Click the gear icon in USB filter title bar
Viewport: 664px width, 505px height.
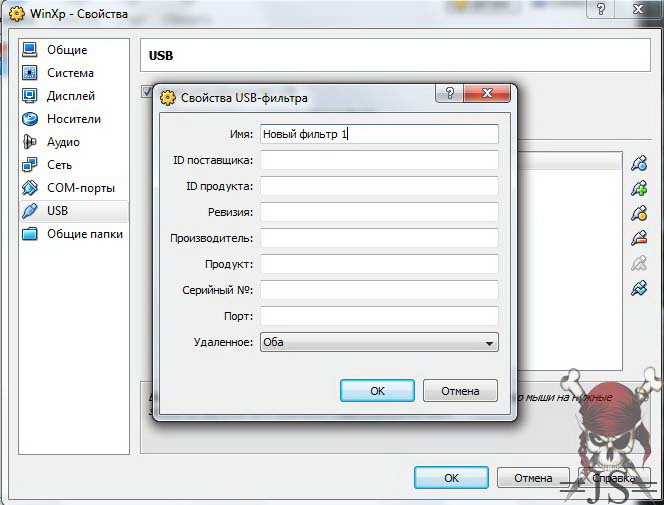(x=168, y=98)
